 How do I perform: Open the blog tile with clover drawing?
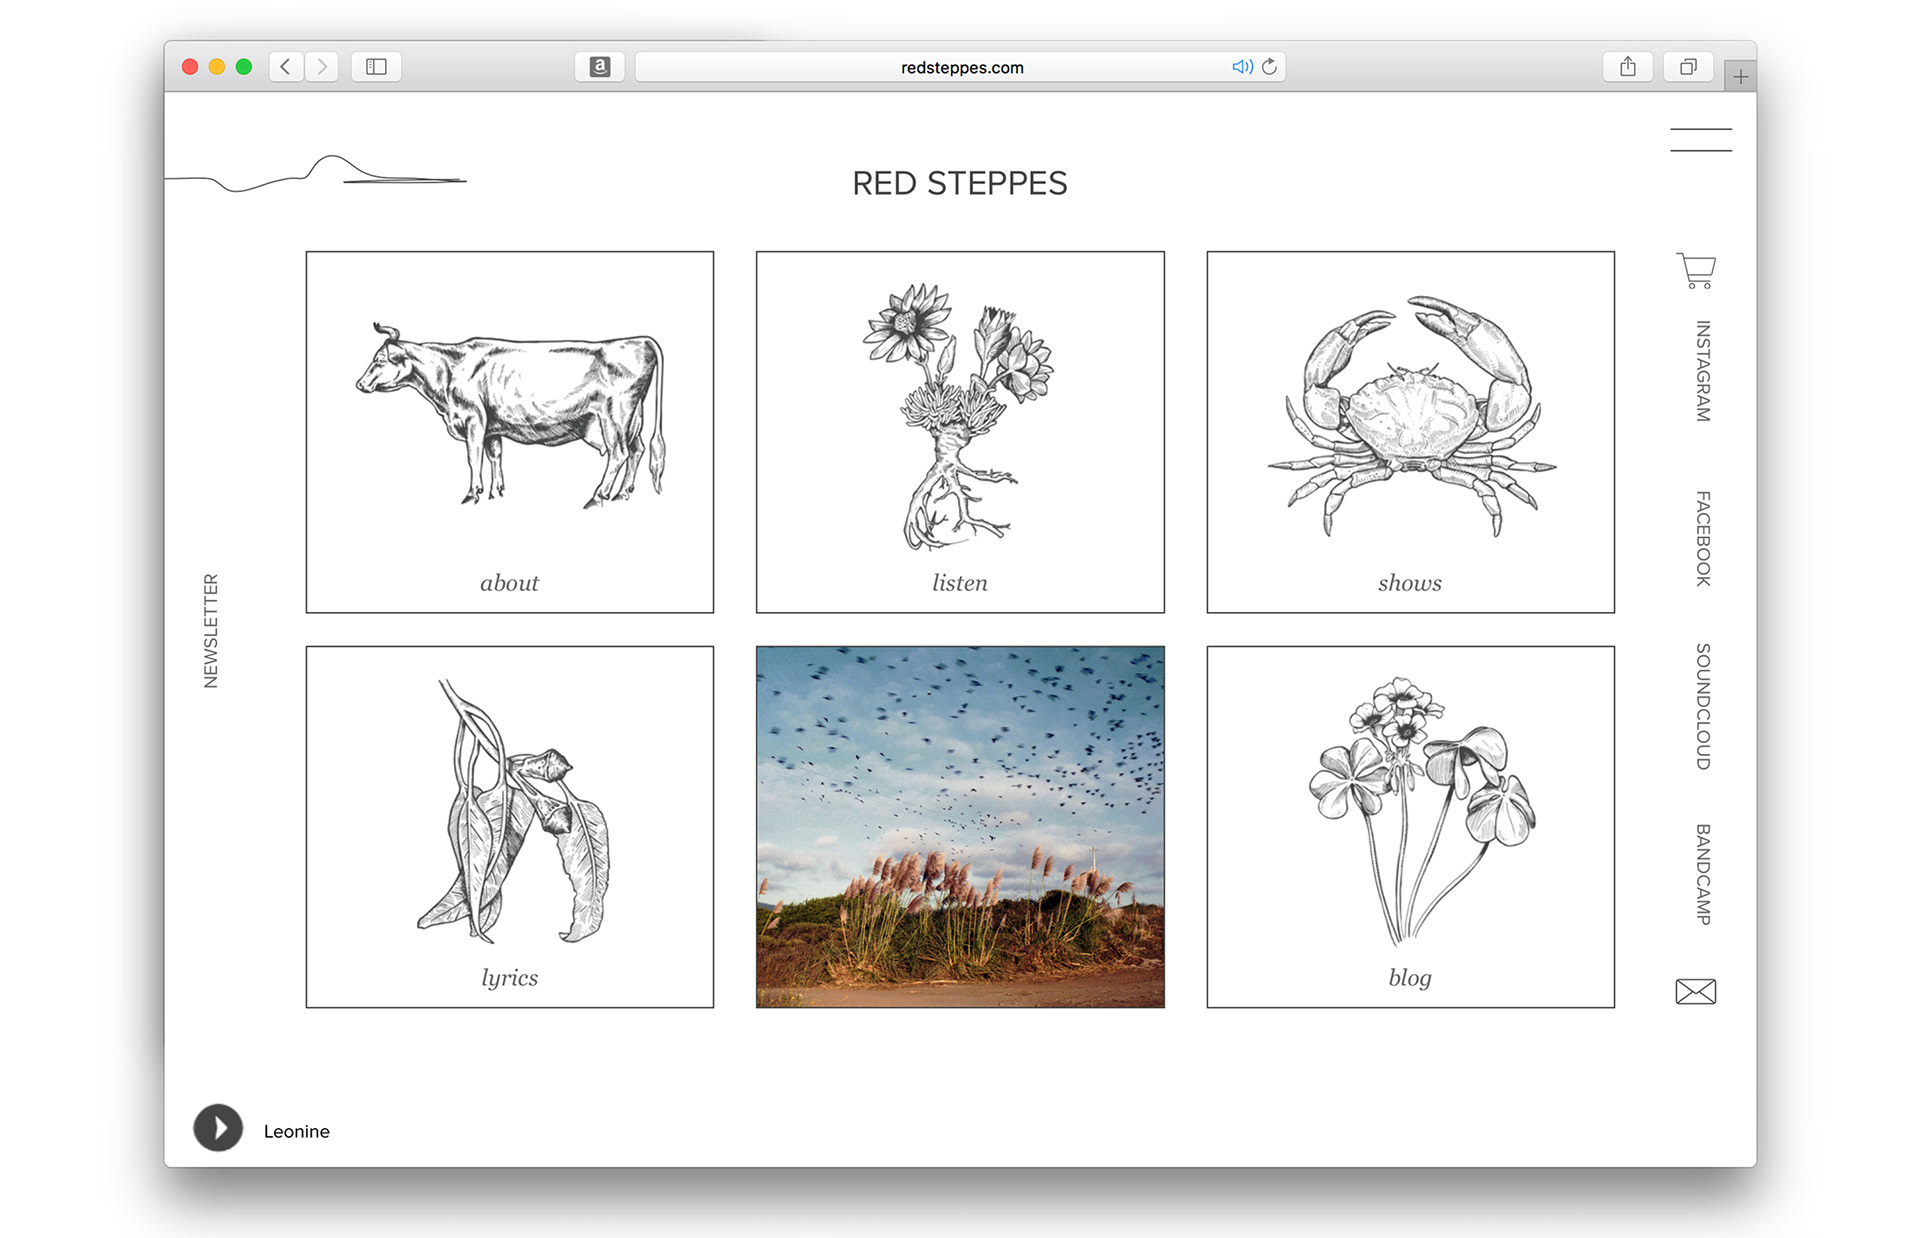(1410, 827)
